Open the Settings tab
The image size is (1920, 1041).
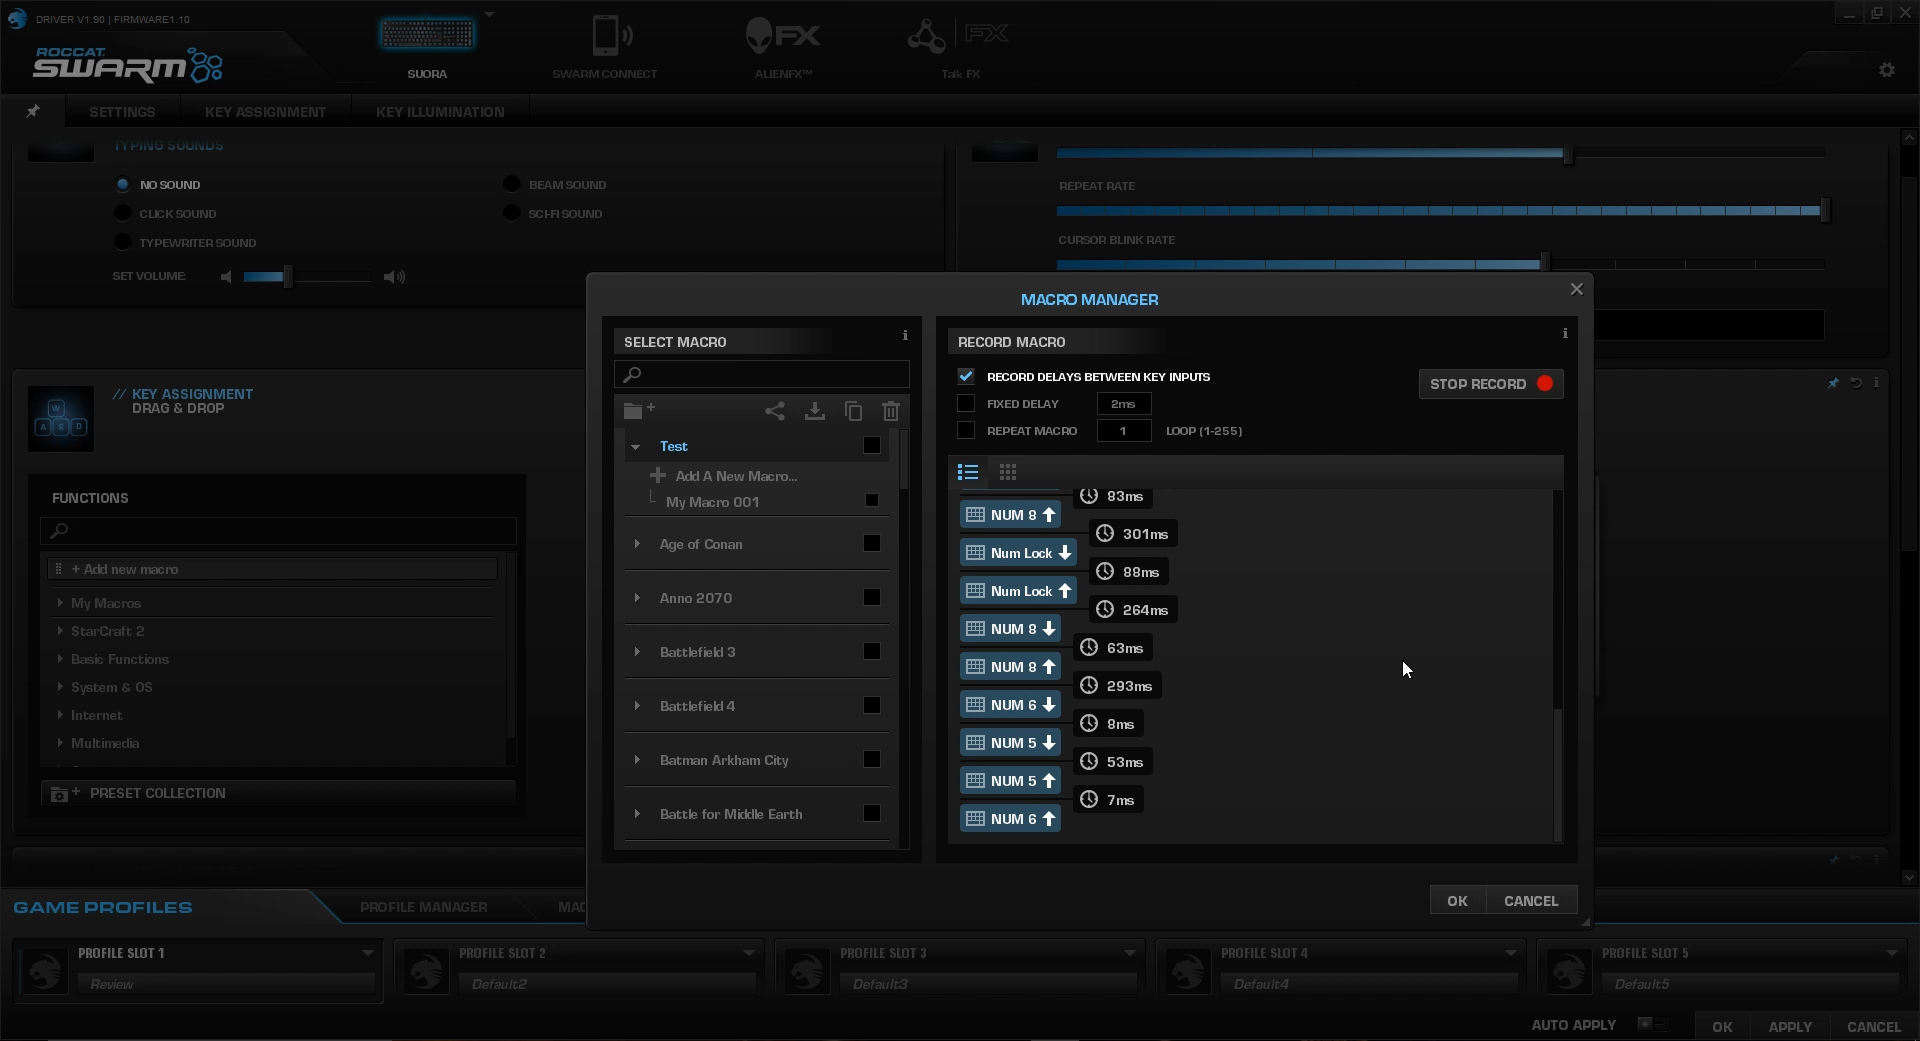122,112
